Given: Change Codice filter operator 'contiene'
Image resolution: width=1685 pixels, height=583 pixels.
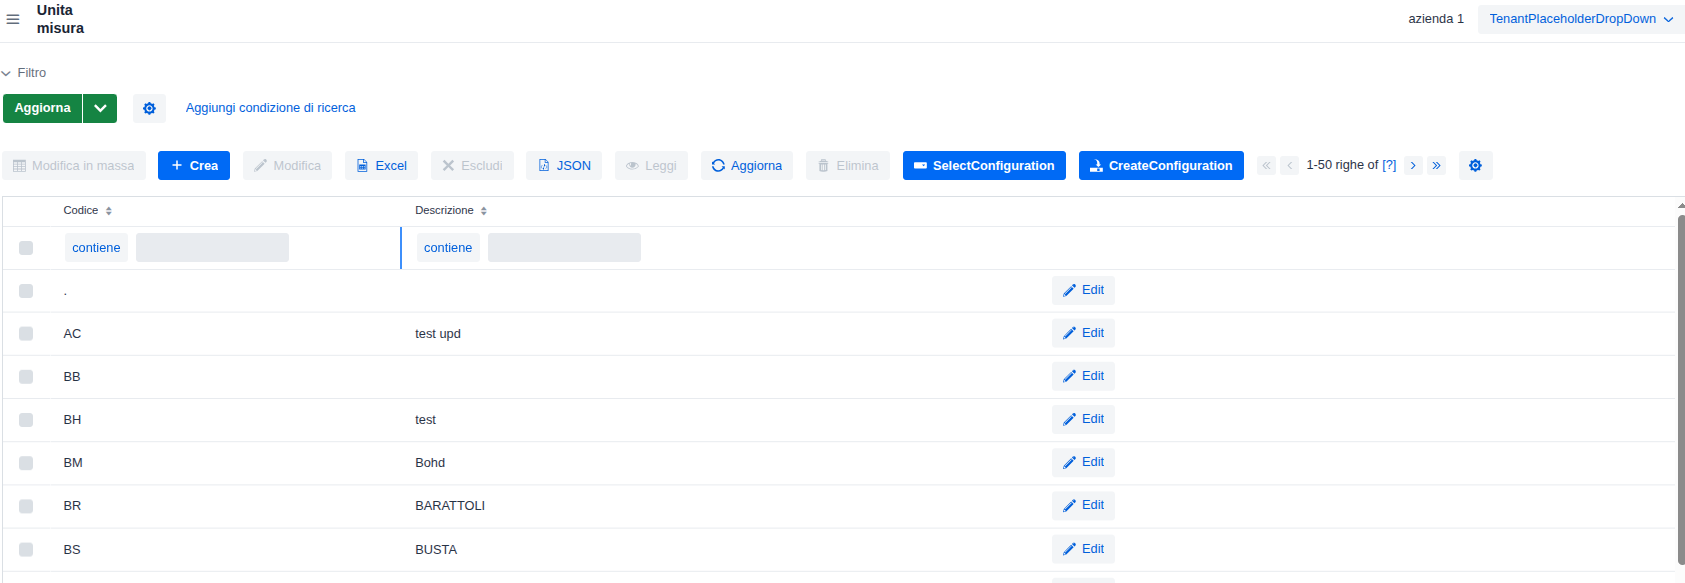Looking at the screenshot, I should [96, 248].
